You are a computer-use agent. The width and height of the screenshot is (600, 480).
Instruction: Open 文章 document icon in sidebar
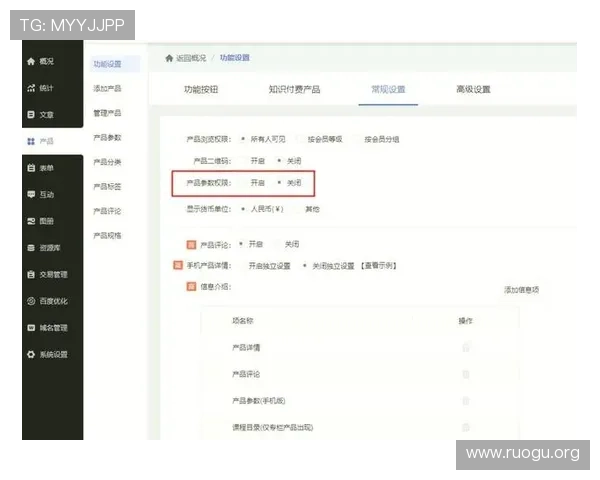[31, 114]
